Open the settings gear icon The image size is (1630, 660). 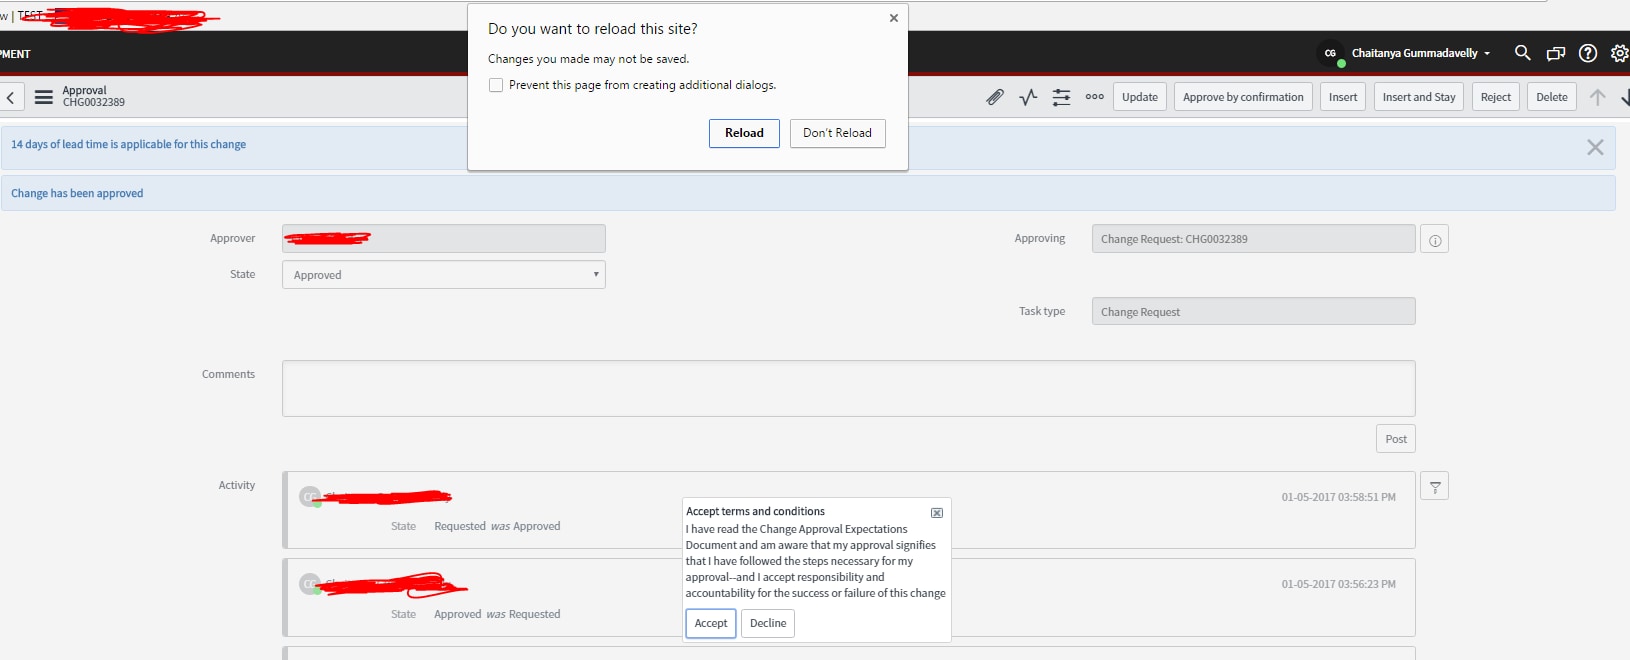1619,53
